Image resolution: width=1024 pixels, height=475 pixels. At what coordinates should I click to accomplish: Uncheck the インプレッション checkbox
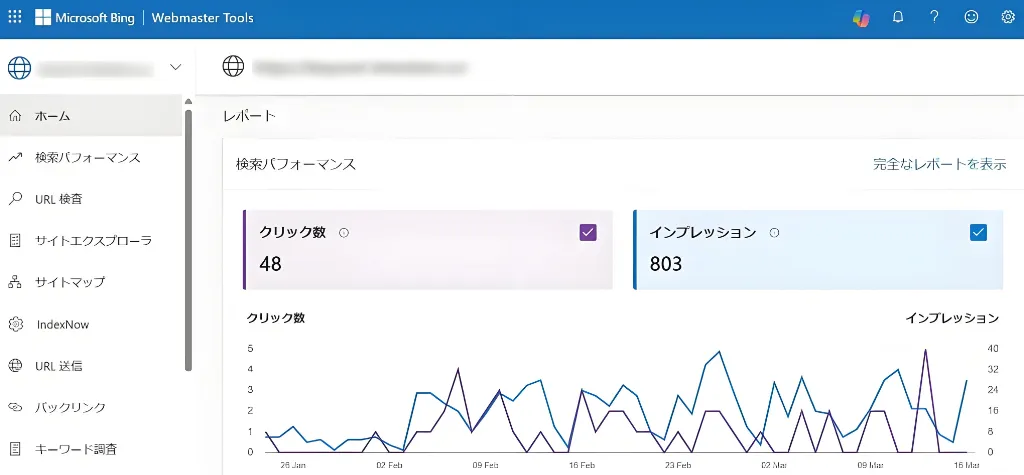978,233
